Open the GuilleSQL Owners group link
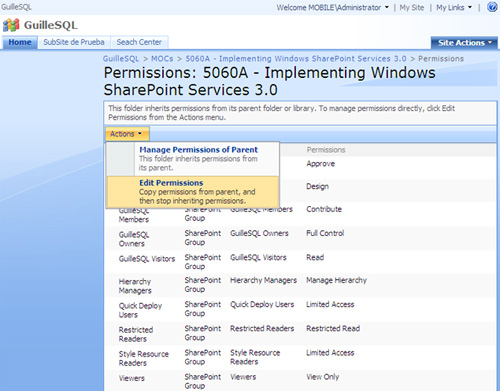Viewport: 500px width, 391px height. coord(134,239)
